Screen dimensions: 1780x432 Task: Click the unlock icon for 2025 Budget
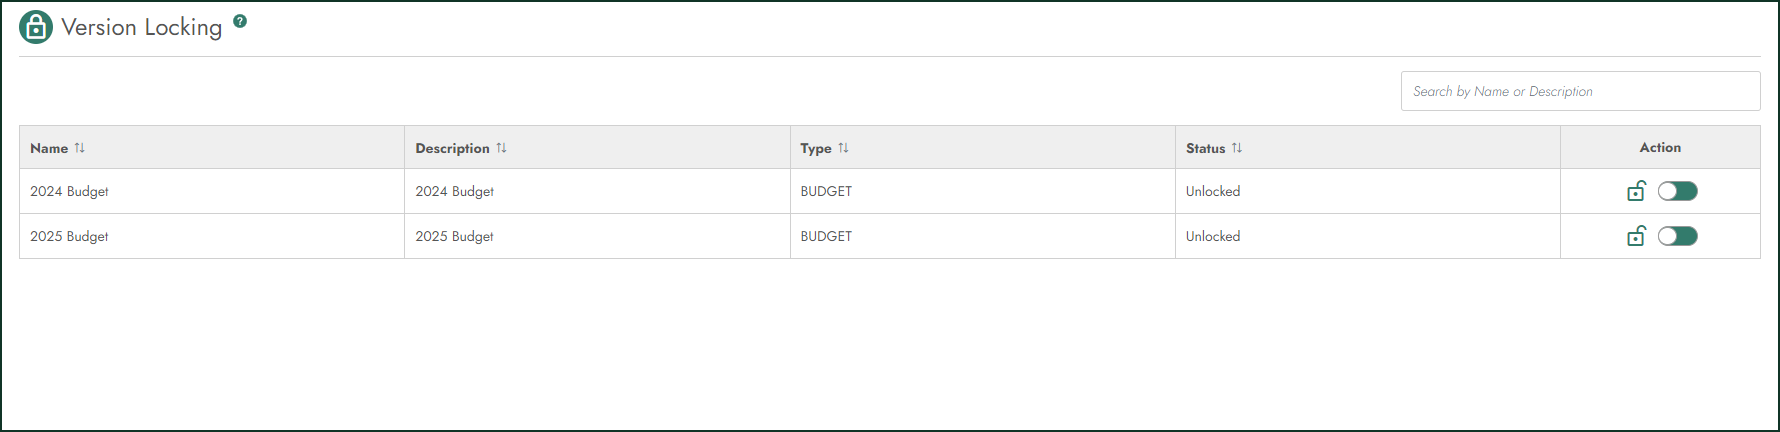[1636, 235]
